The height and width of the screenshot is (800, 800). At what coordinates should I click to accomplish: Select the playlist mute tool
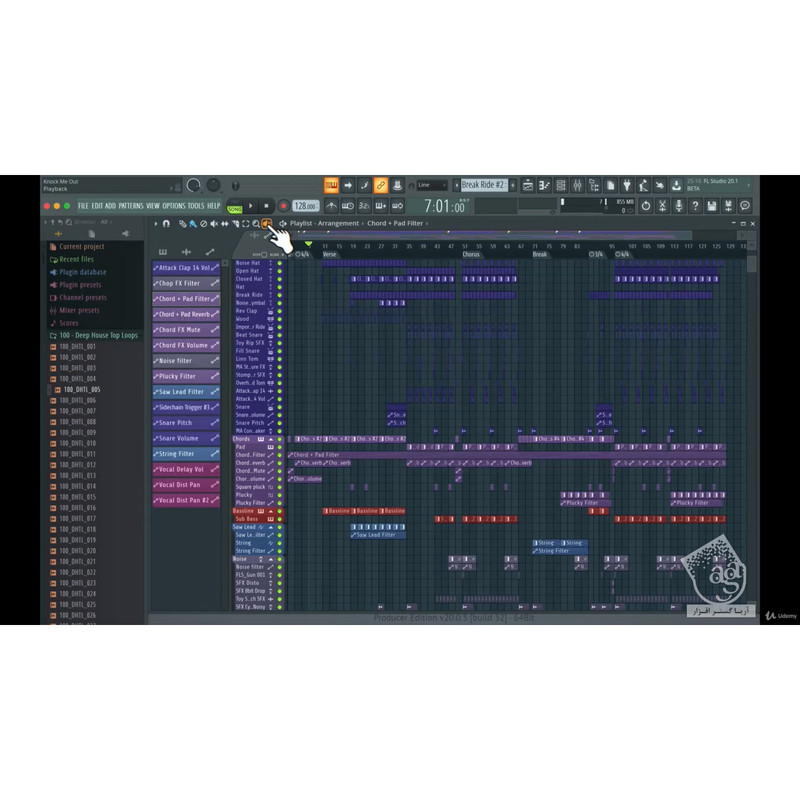tap(214, 223)
